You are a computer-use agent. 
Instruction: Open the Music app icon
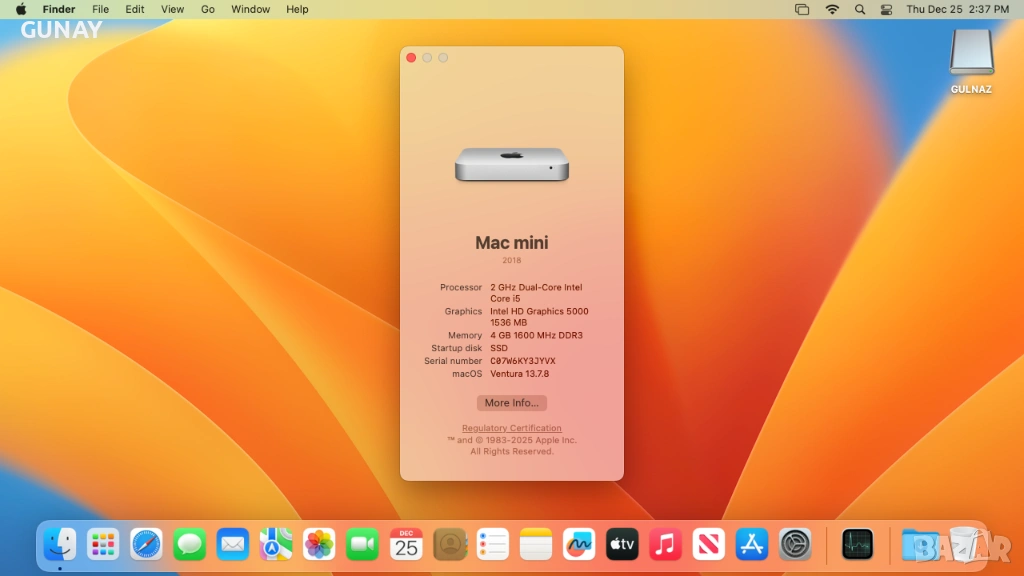[665, 544]
